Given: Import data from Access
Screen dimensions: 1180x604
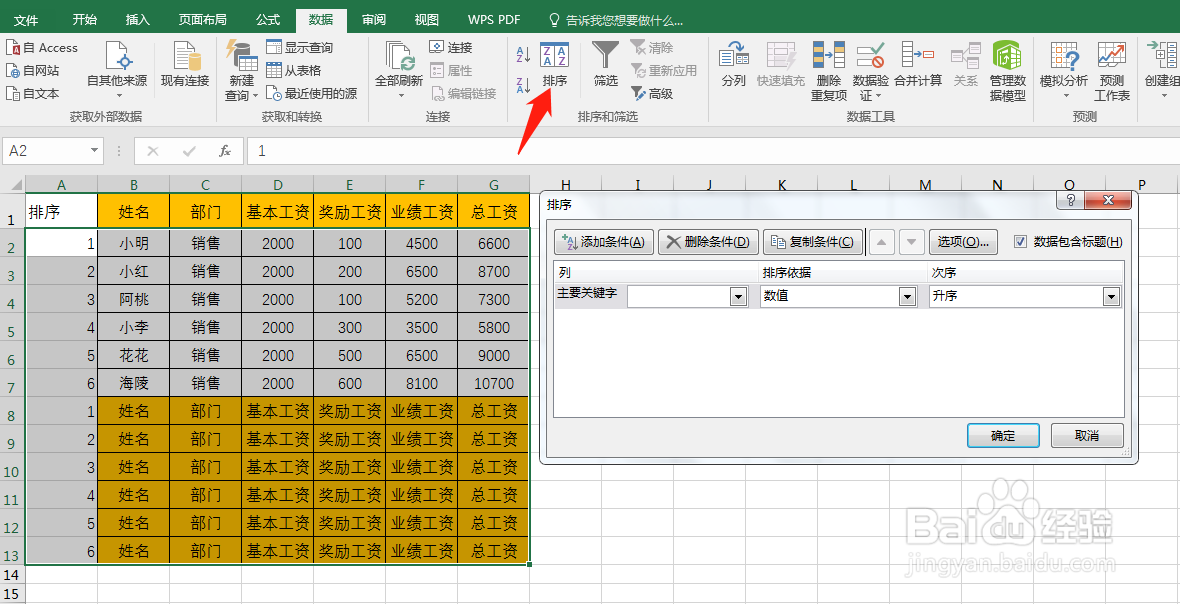Looking at the screenshot, I should [x=42, y=47].
